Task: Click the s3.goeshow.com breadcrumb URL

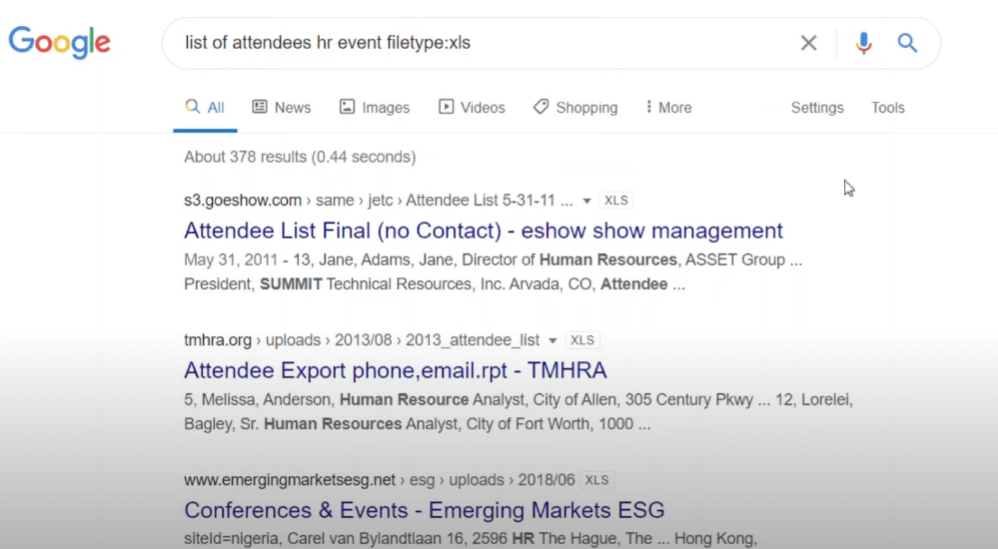Action: (242, 200)
